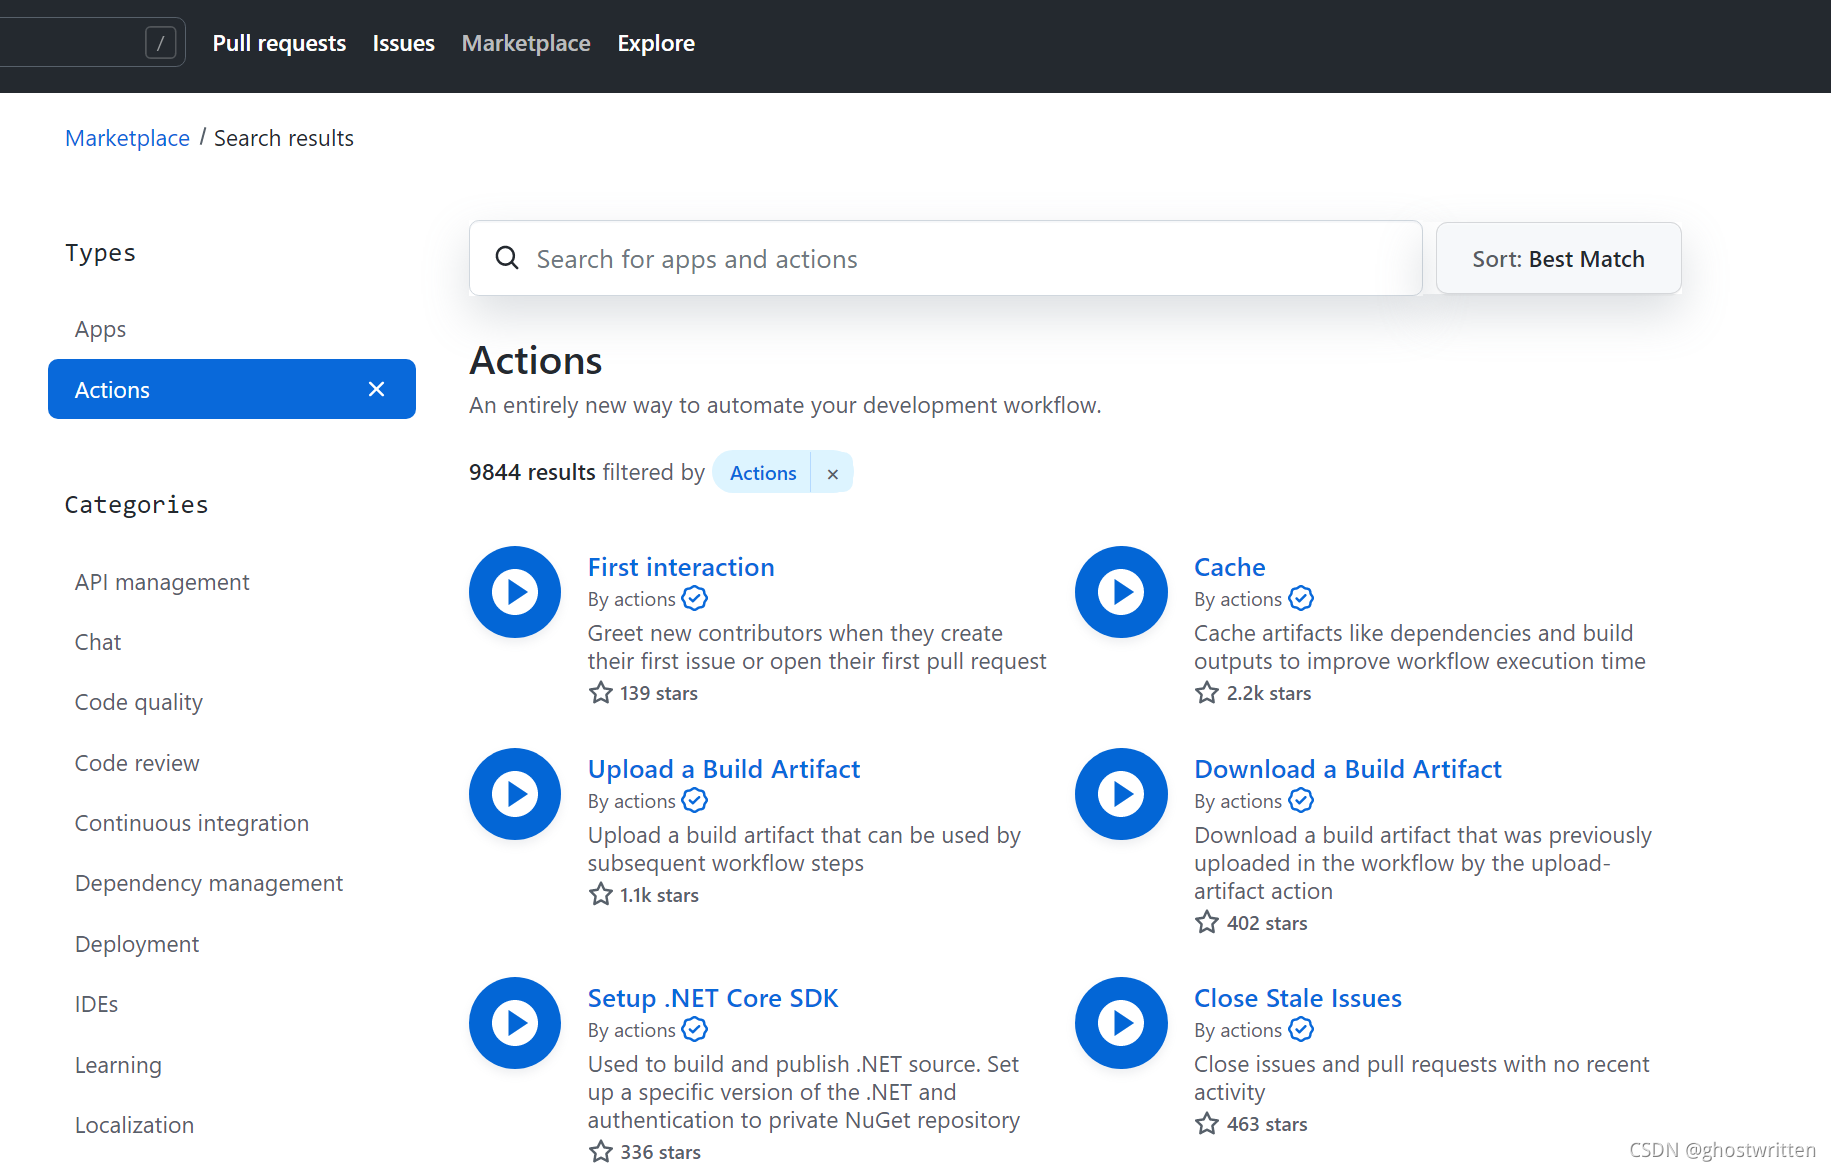
Task: Click the search magnifier icon
Action: [507, 258]
